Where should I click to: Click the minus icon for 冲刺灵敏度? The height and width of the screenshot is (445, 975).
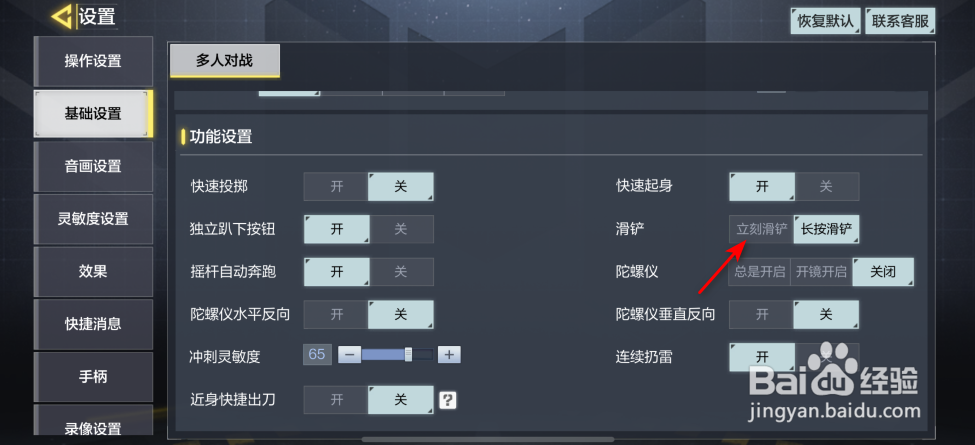[349, 355]
